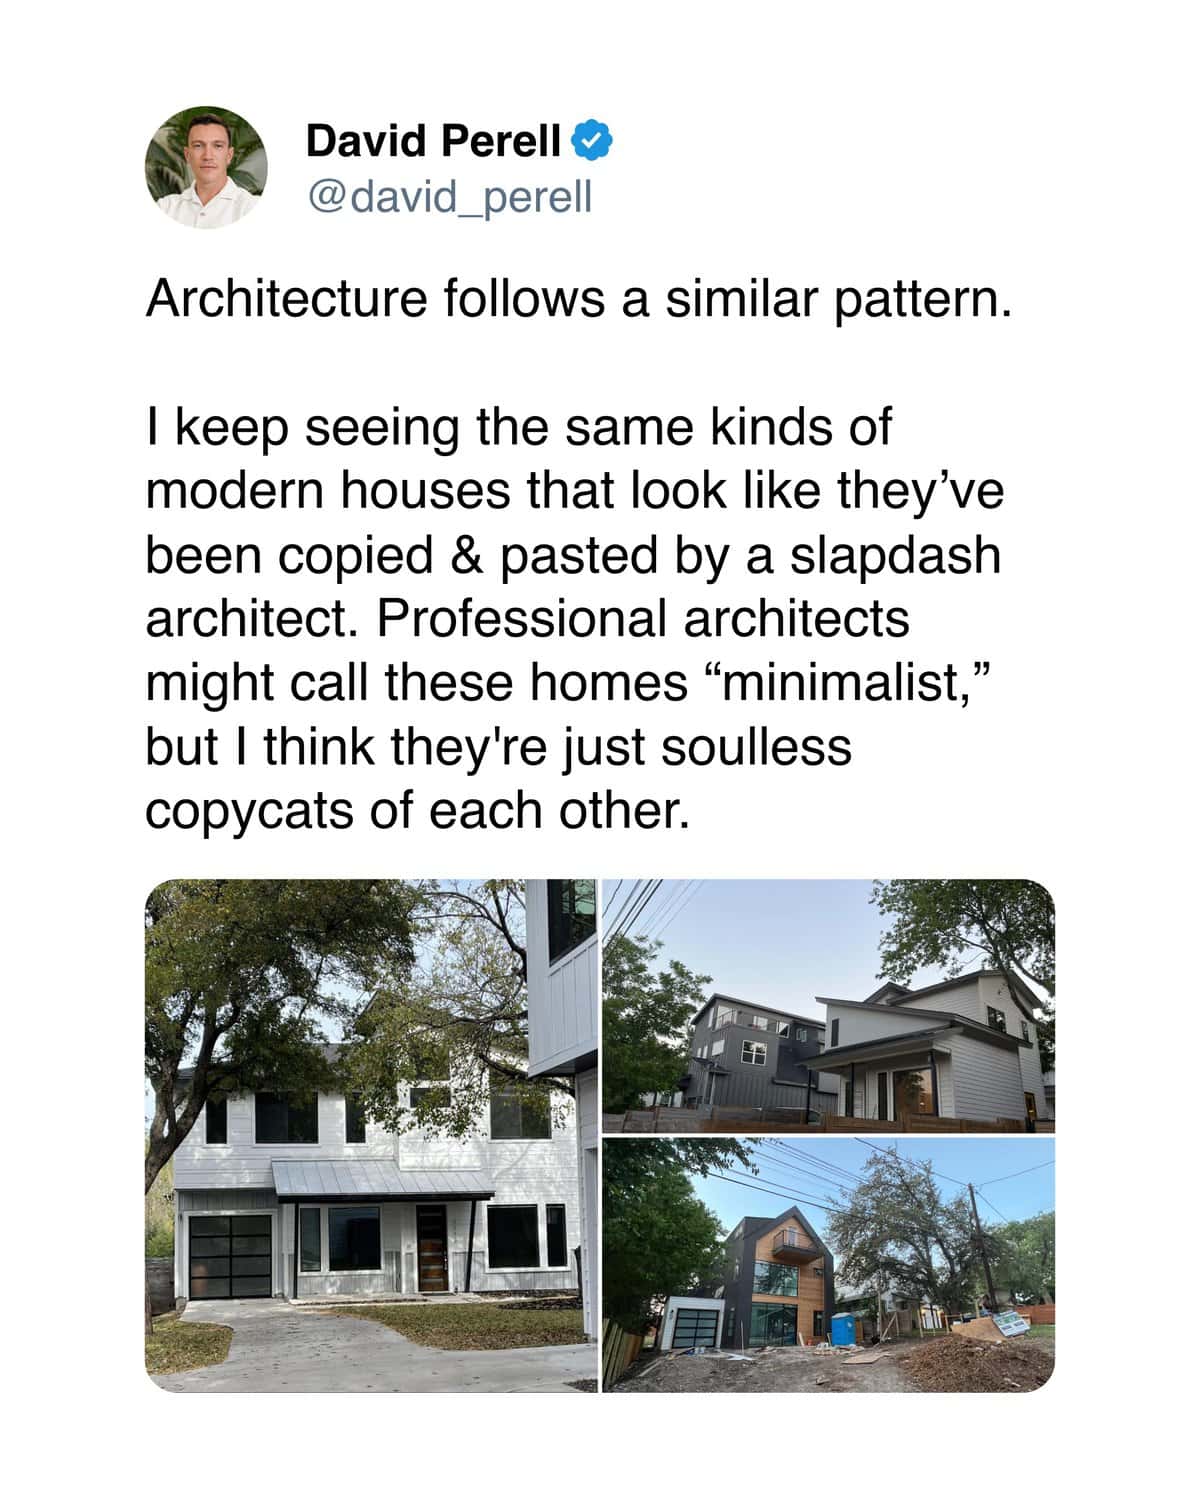This screenshot has height=1500, width=1200.
Task: Click David Perell's profile avatar
Action: (x=206, y=167)
